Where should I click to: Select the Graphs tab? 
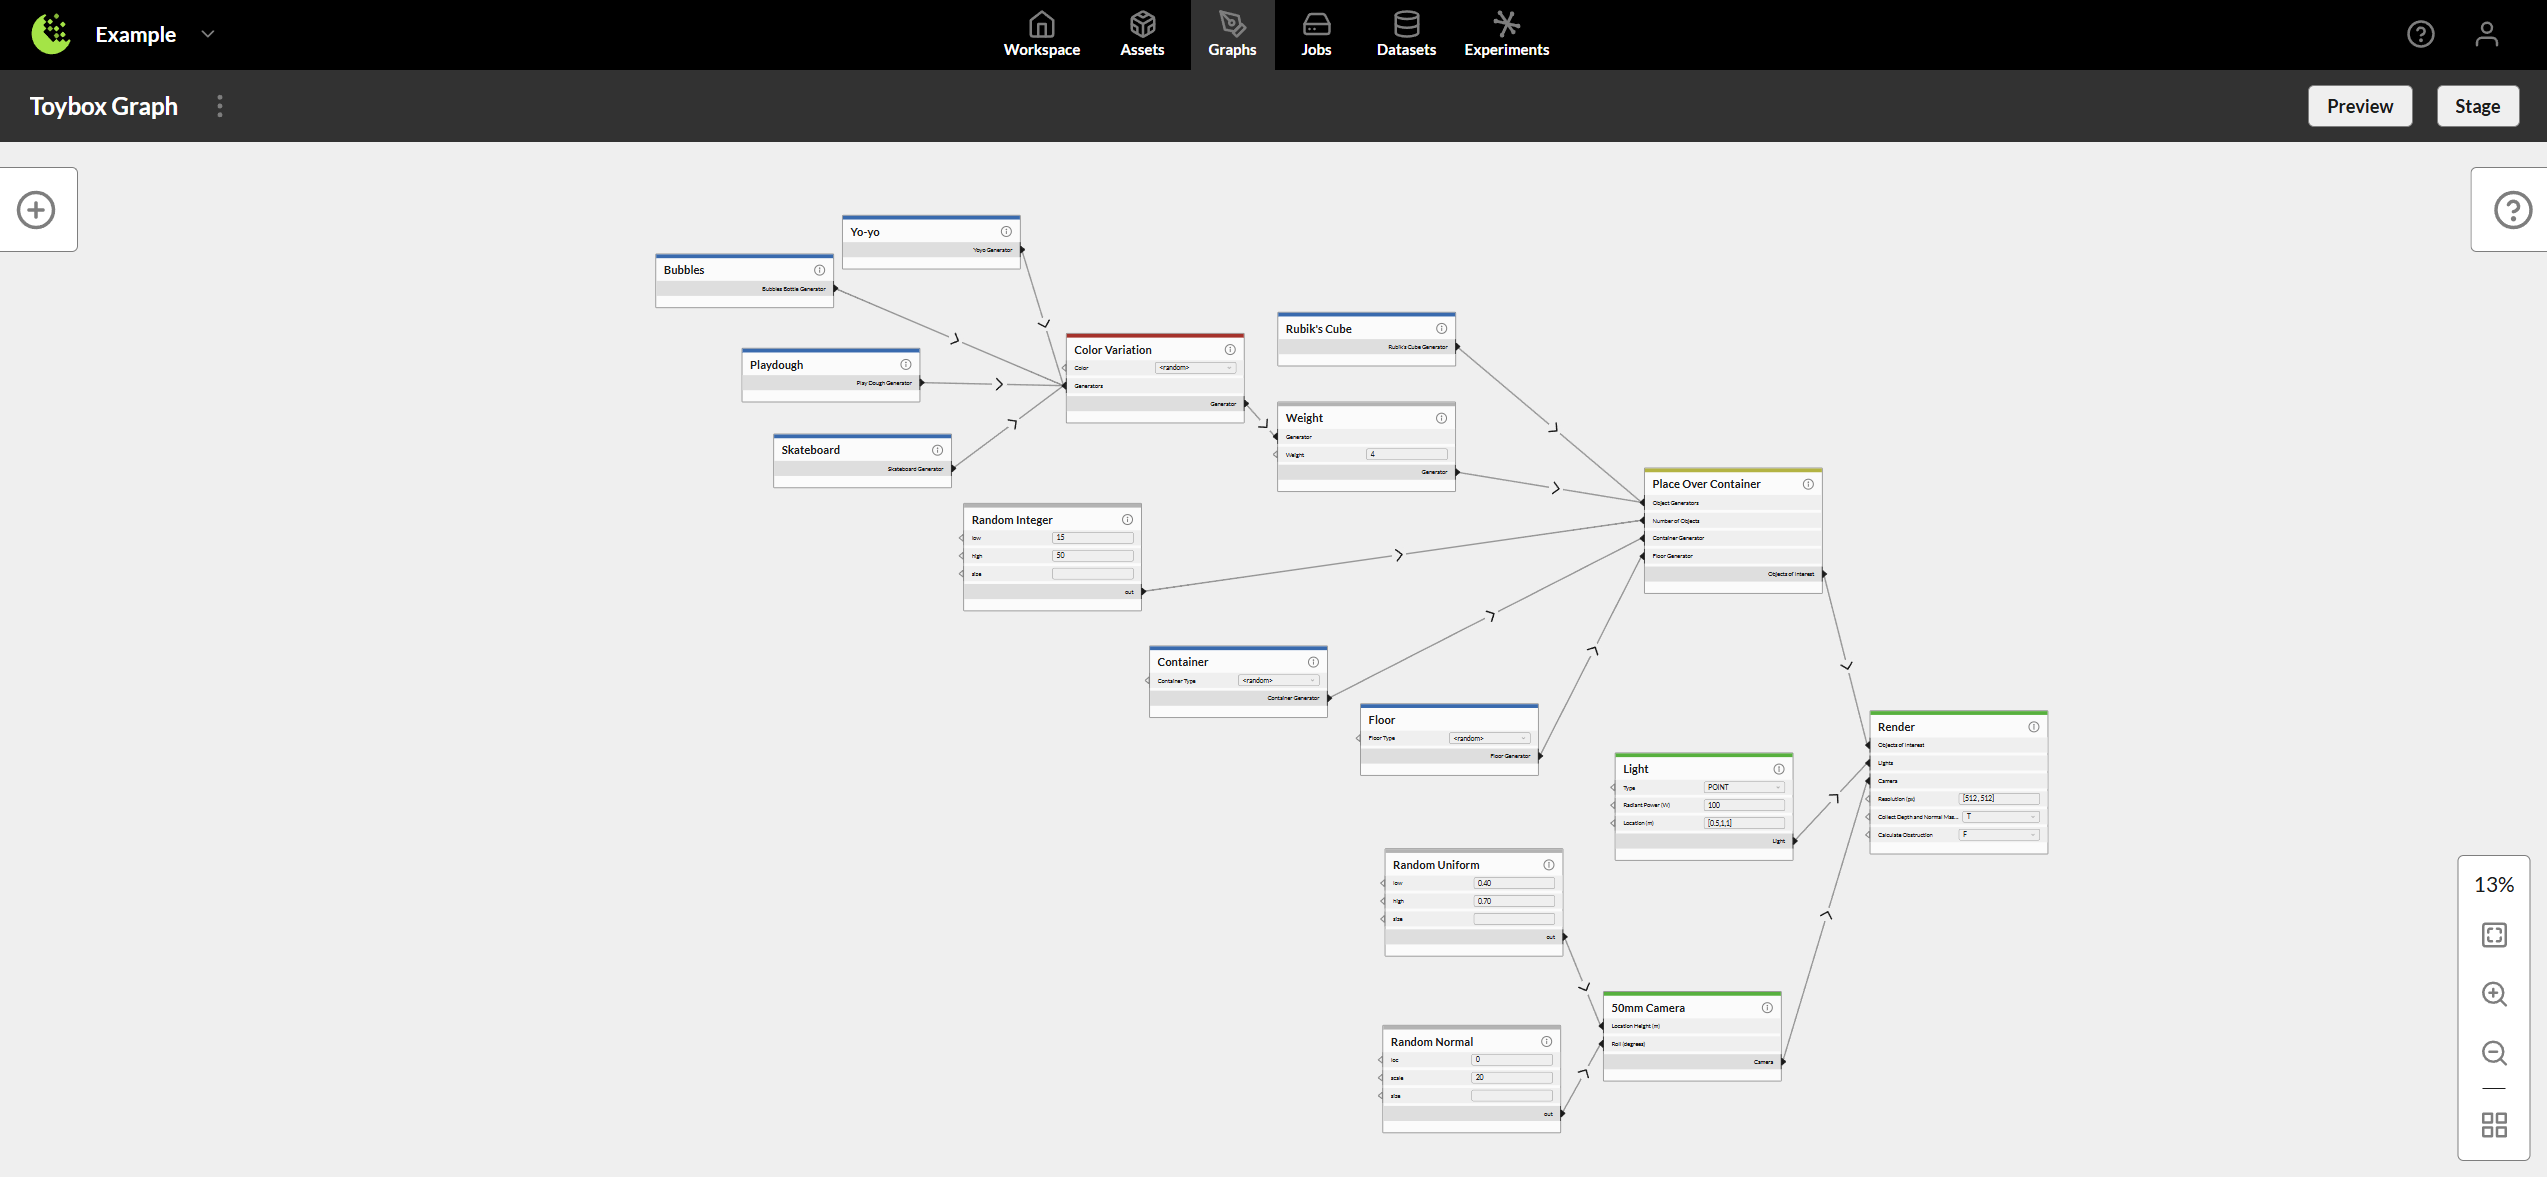[1232, 33]
